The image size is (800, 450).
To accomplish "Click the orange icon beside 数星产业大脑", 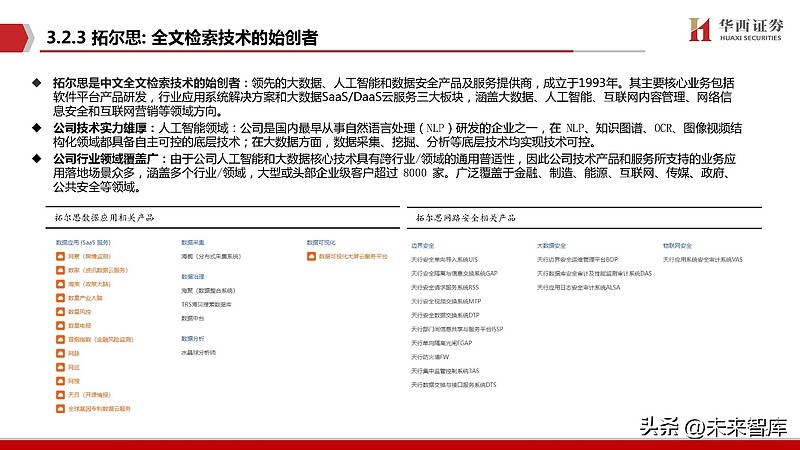I will pos(60,298).
